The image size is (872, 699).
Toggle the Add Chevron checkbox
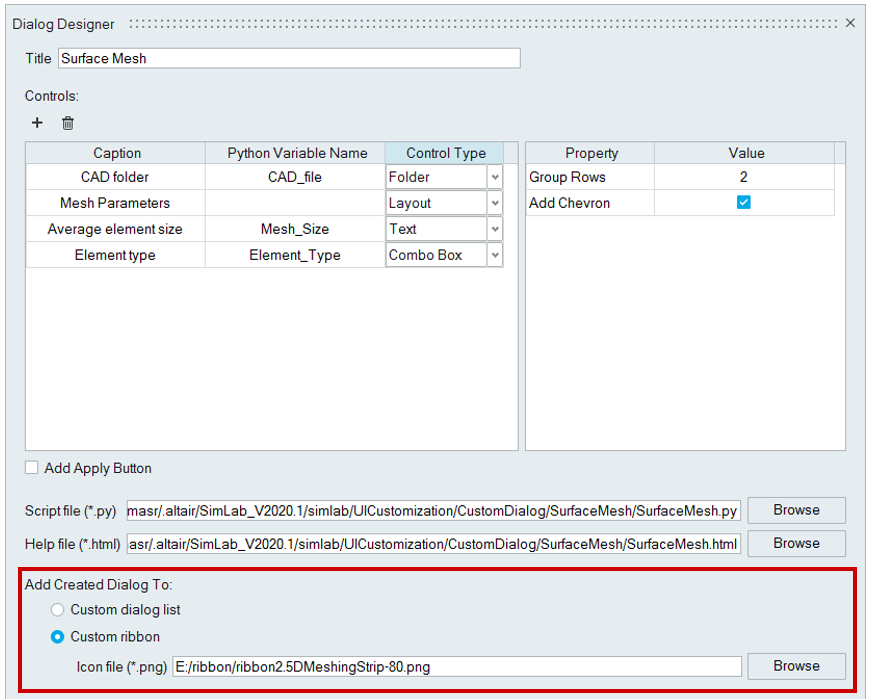coord(743,203)
